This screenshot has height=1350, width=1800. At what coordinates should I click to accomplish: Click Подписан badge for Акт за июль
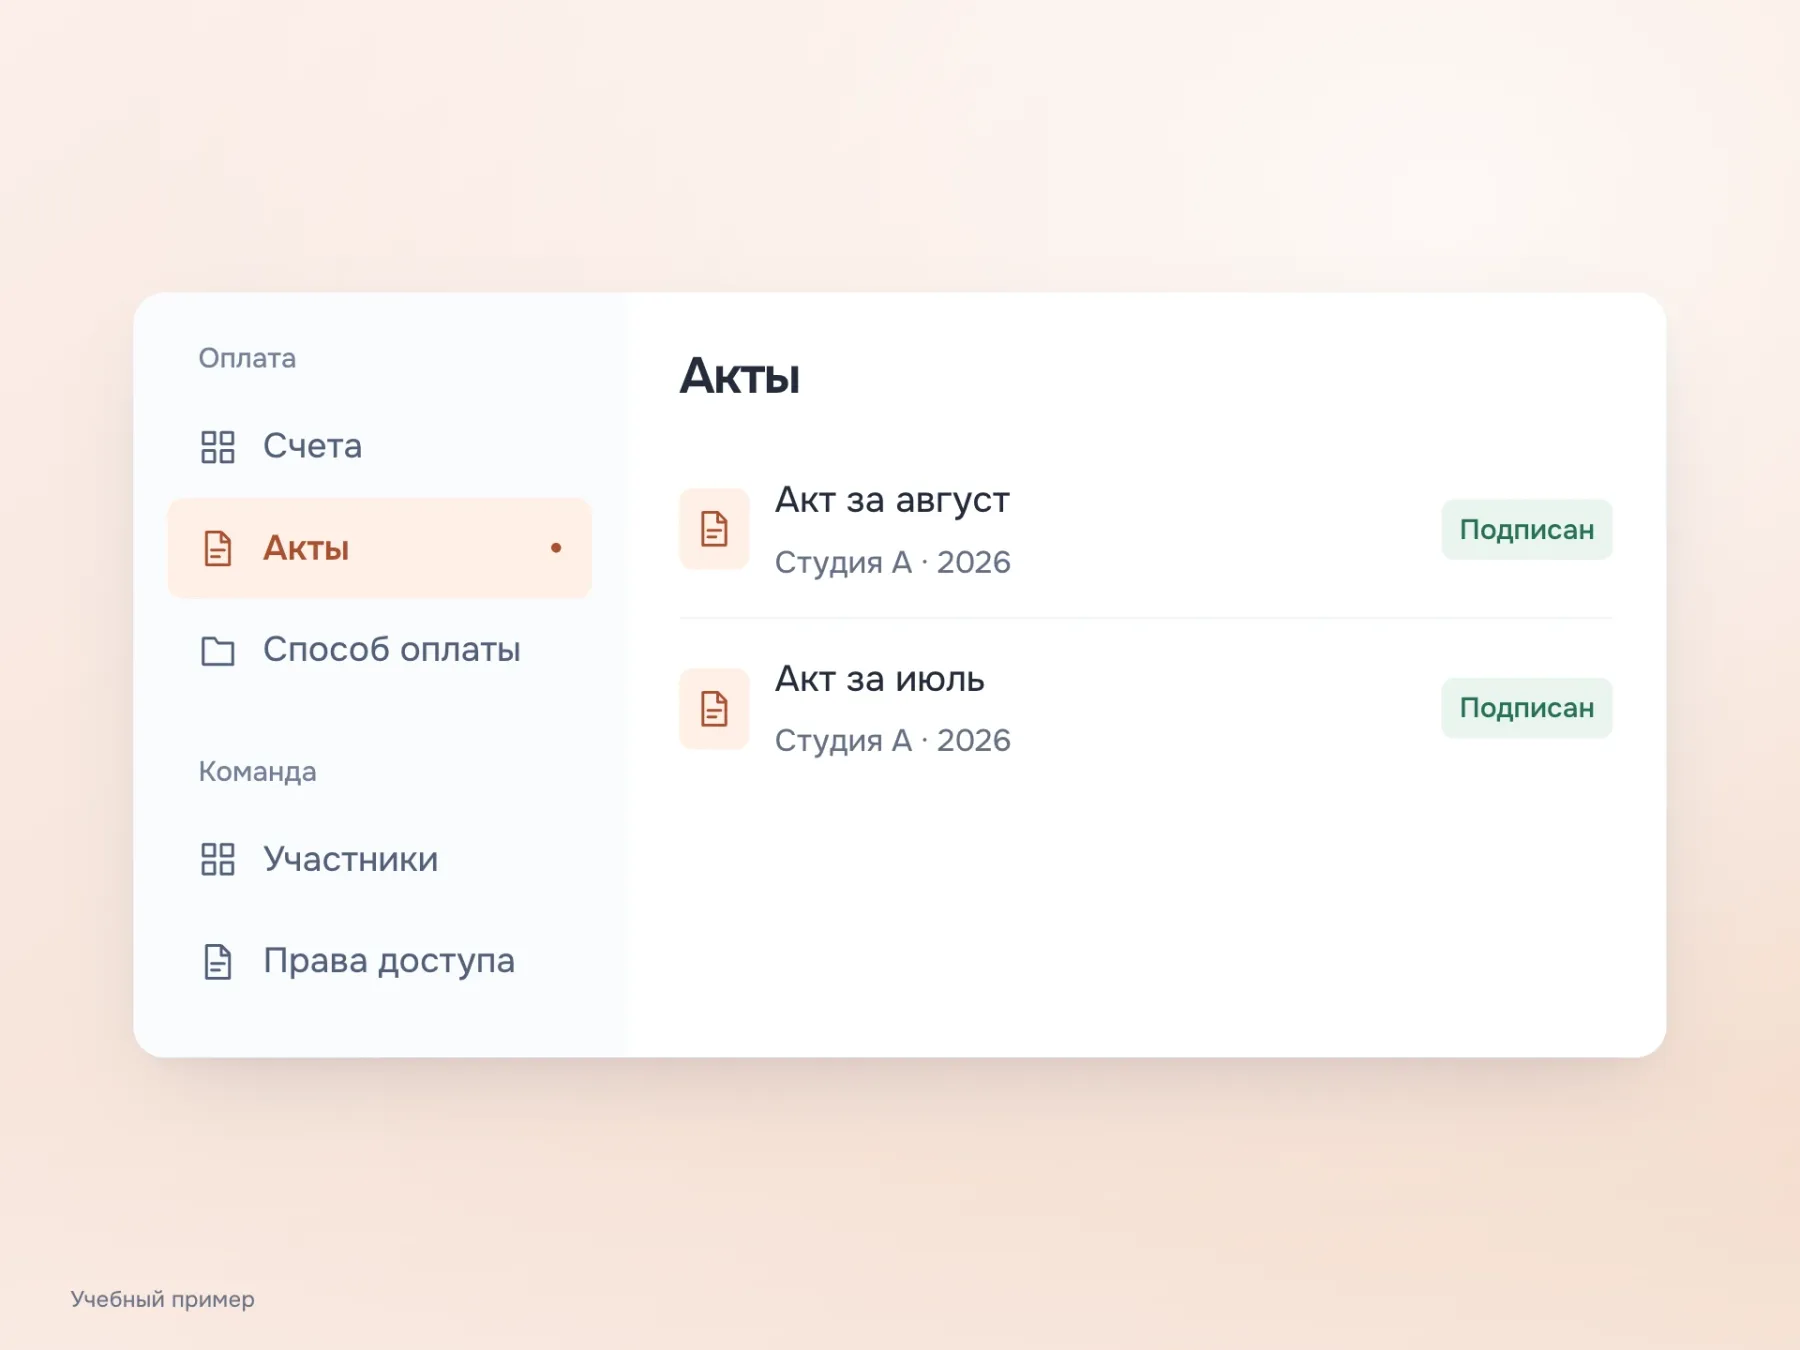(1526, 708)
